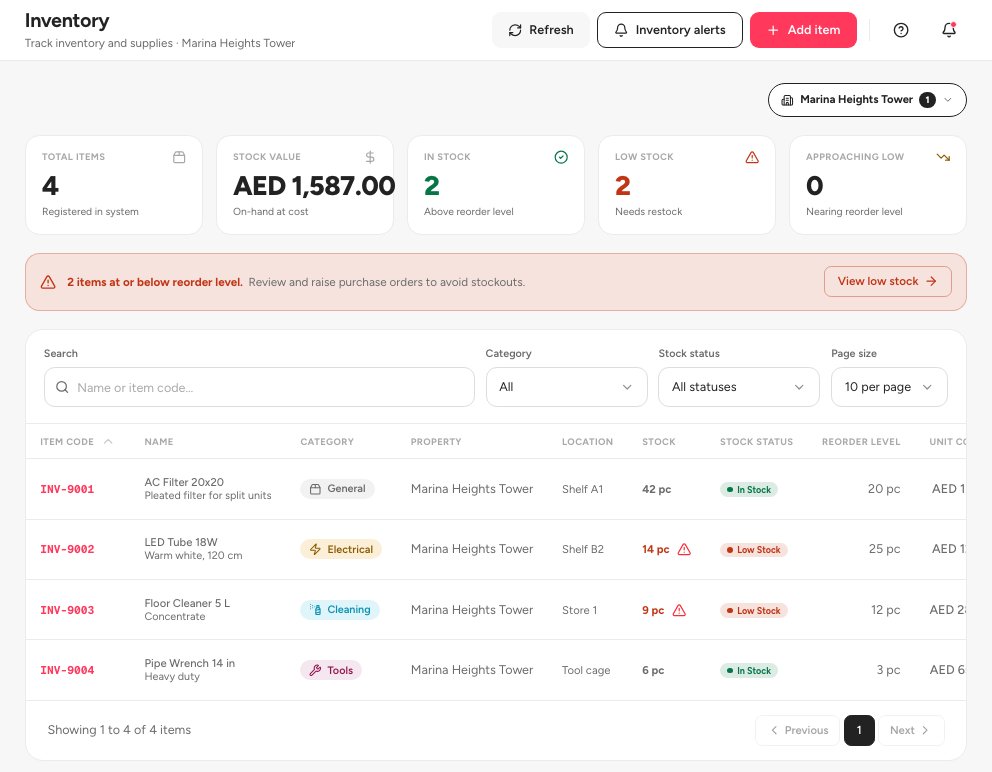The height and width of the screenshot is (772, 992).
Task: Click the AED 1,587.00 stock value
Action: pyautogui.click(x=314, y=186)
